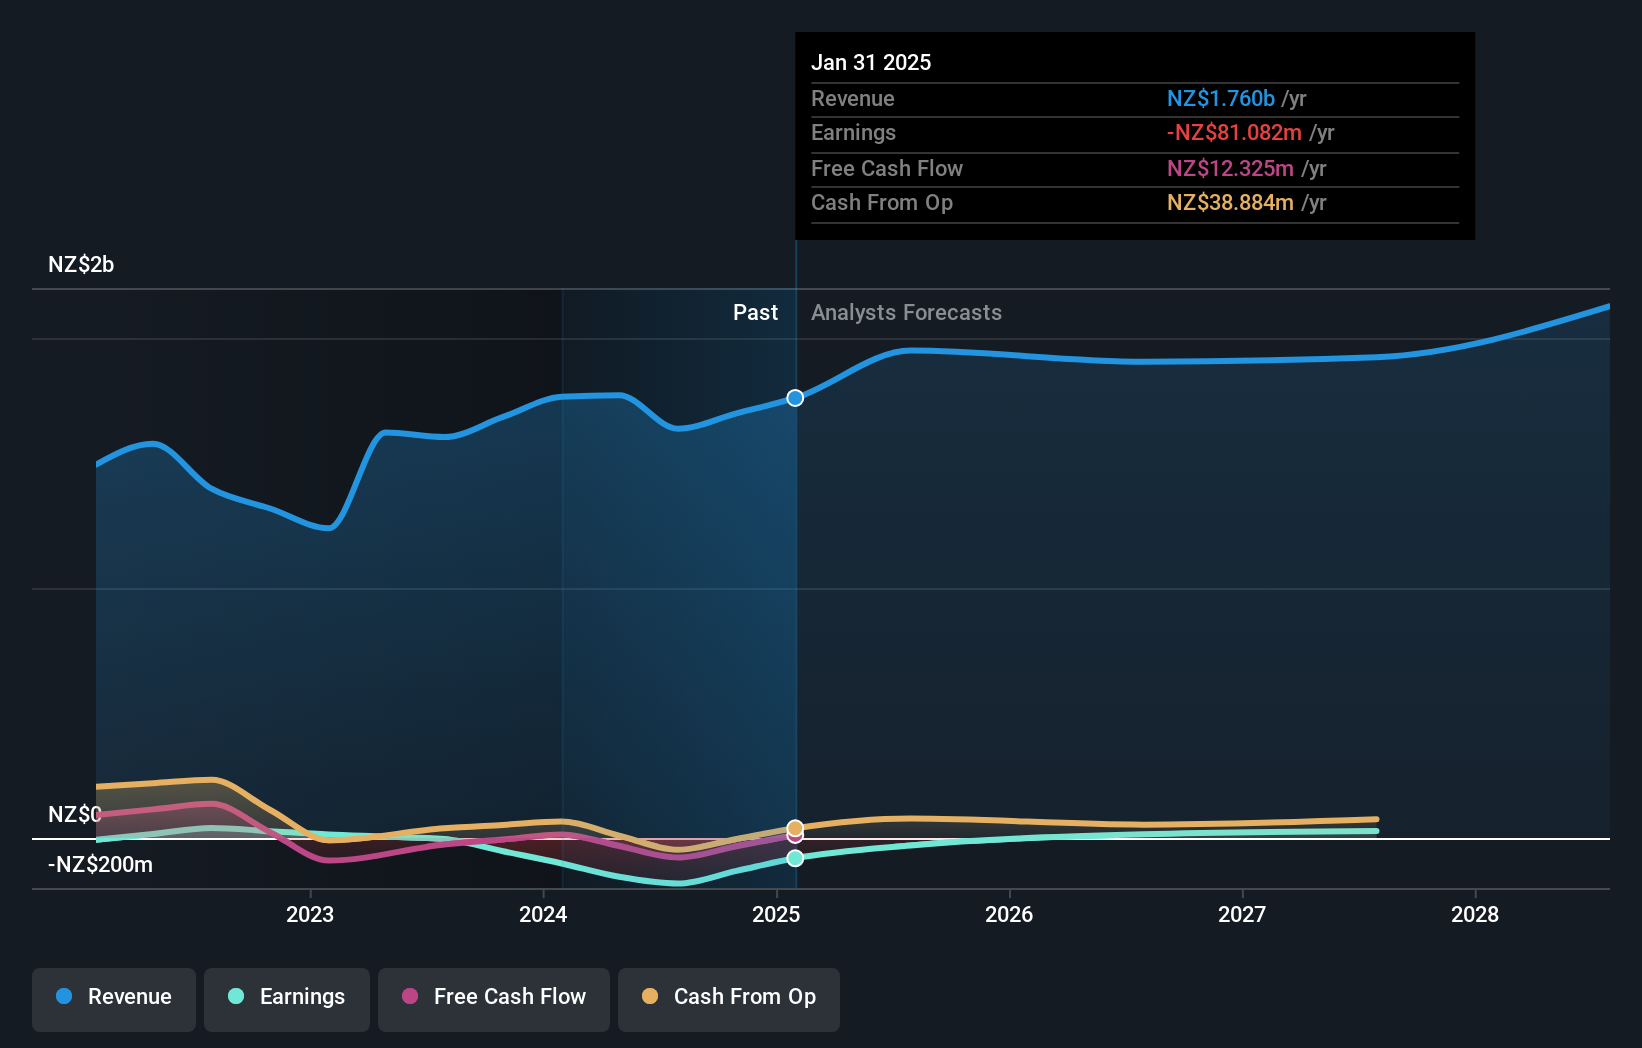Toggle the Cash From Op legend icon

[x=650, y=997]
